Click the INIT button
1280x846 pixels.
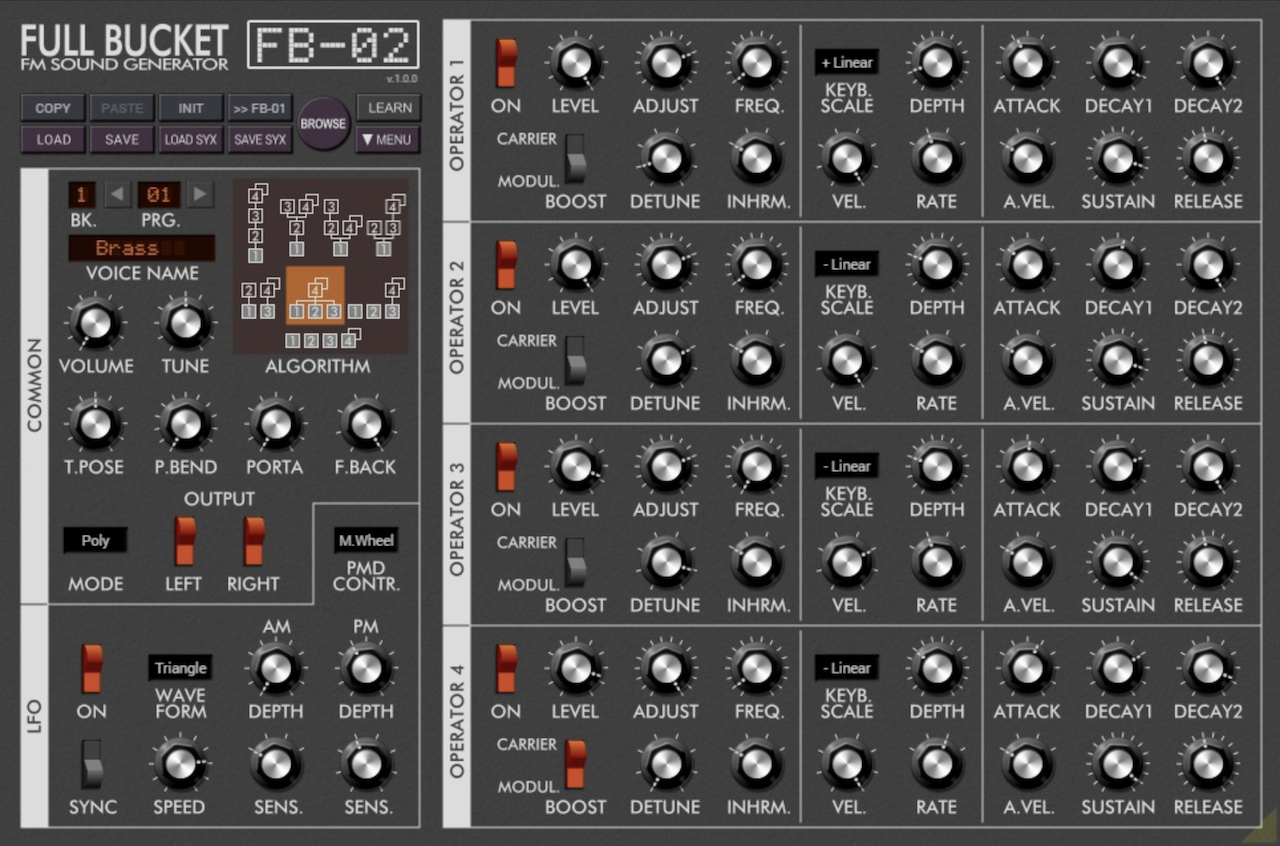[191, 108]
